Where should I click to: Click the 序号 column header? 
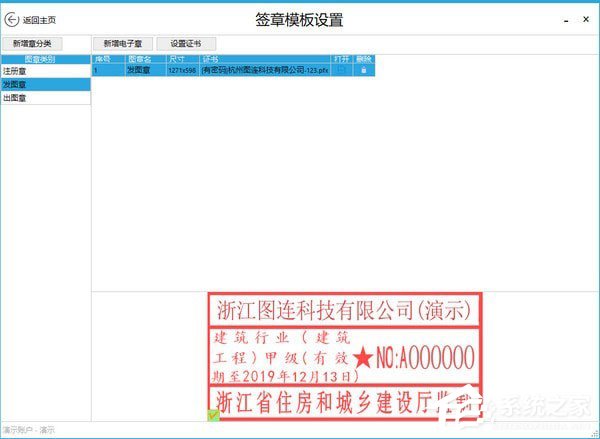[108, 59]
